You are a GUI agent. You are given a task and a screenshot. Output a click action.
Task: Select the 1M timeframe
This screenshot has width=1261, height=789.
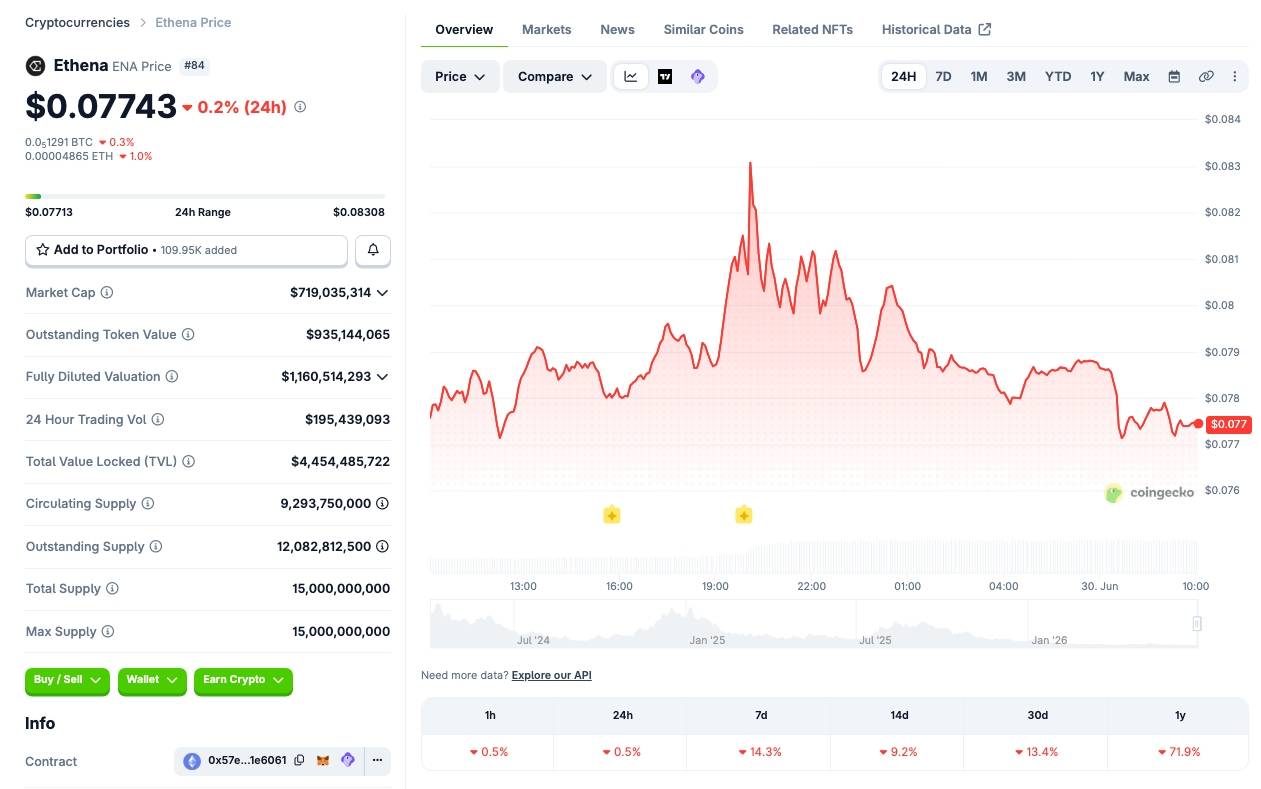tap(979, 77)
